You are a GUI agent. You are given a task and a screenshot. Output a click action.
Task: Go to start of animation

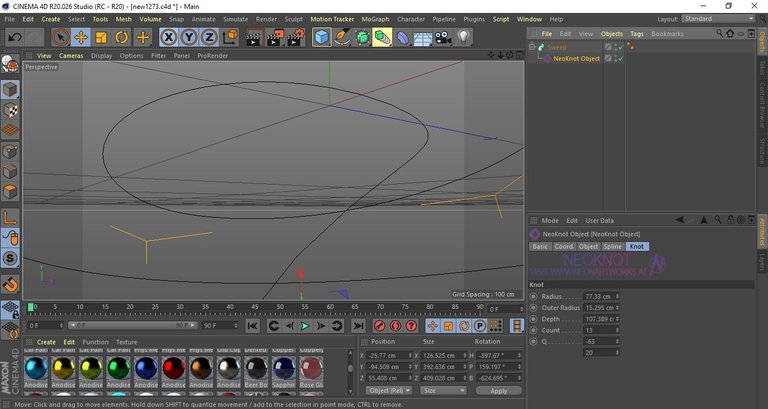click(x=252, y=326)
